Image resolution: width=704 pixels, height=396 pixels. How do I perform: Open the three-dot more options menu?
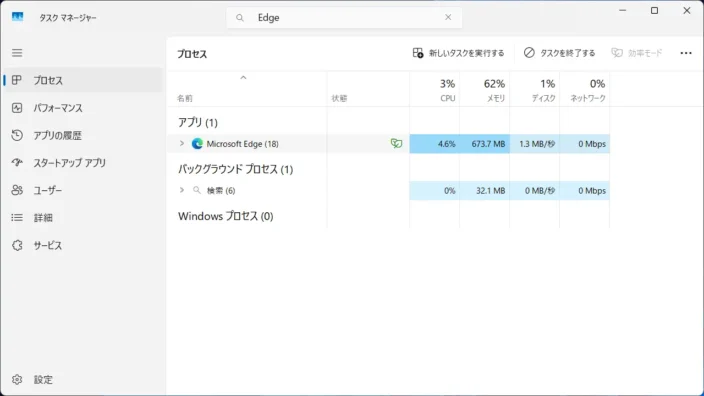686,53
